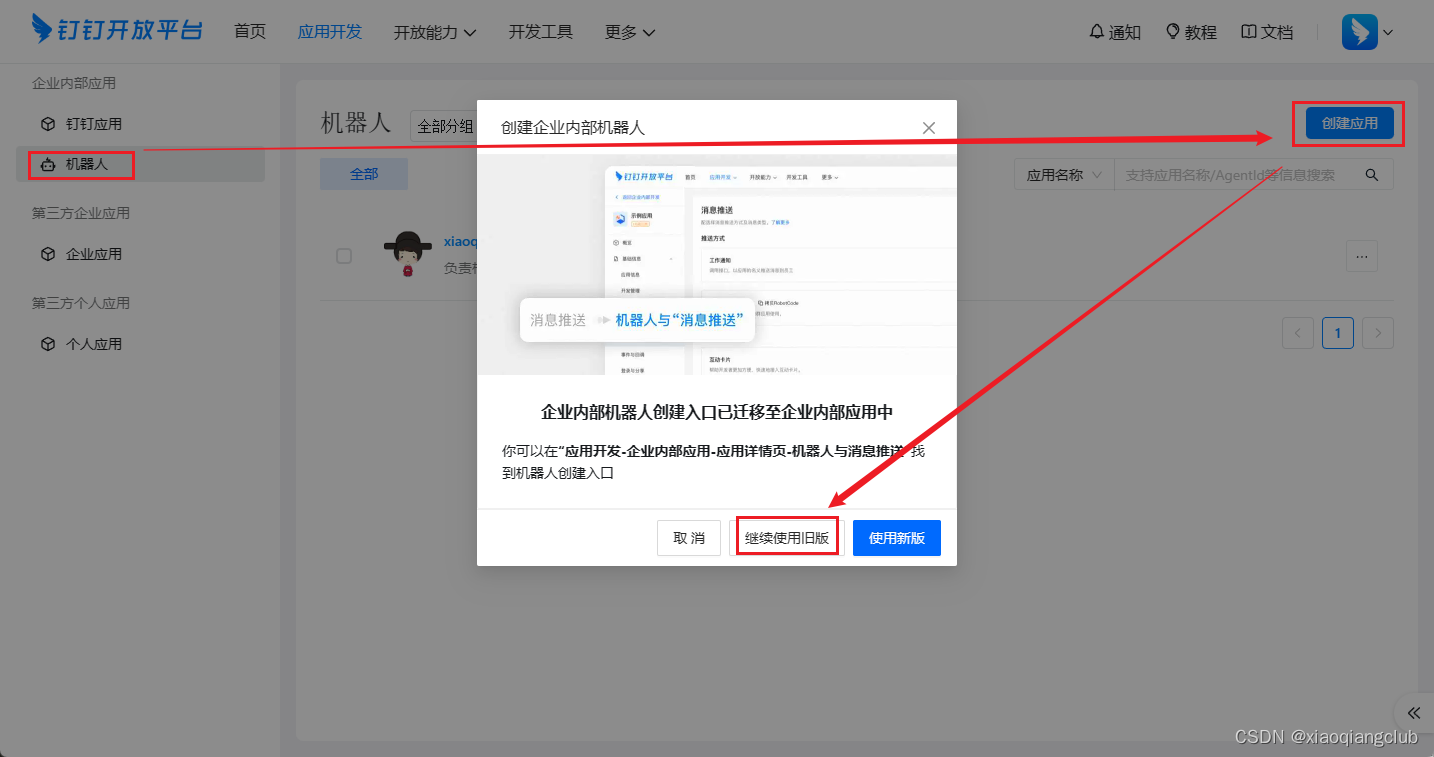Click the search magnifier icon
Screen dimensions: 1434x757
click(x=1372, y=174)
